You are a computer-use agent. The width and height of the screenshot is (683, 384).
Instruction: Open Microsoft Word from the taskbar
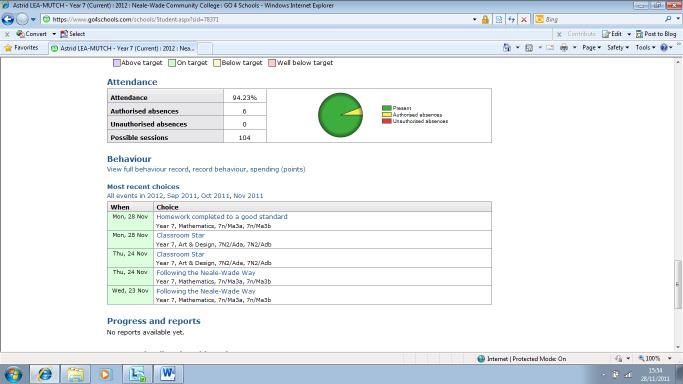click(x=168, y=374)
